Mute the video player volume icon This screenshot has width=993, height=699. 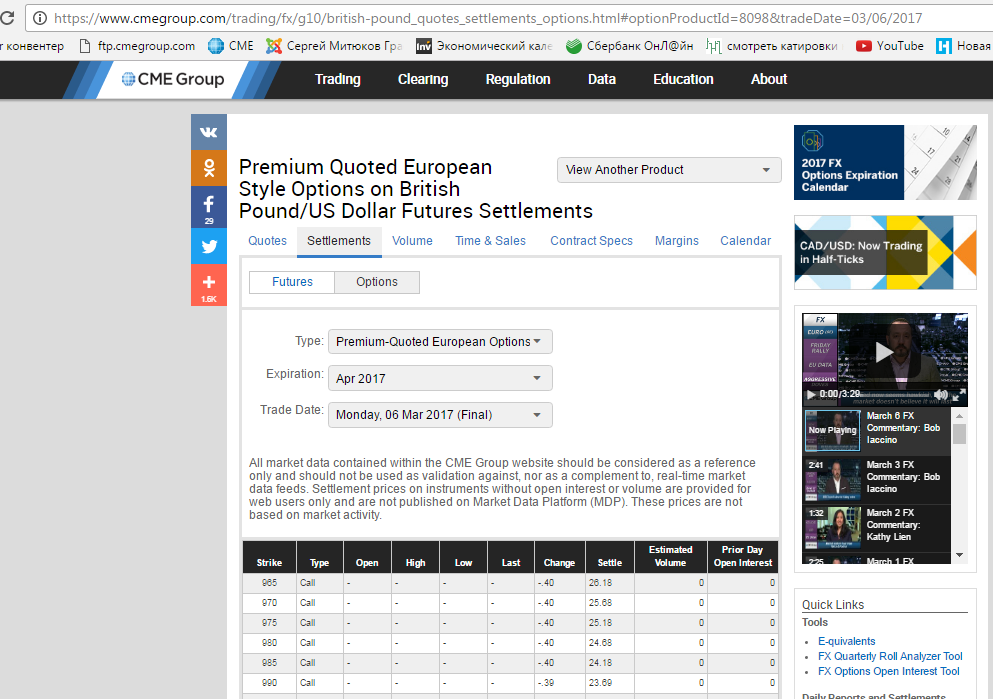pyautogui.click(x=941, y=394)
